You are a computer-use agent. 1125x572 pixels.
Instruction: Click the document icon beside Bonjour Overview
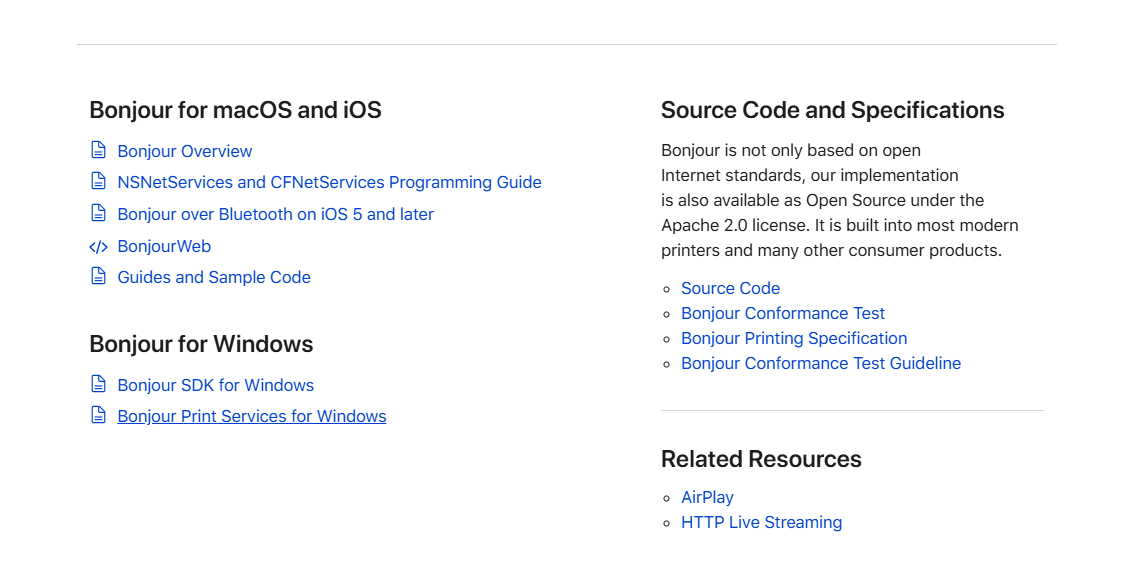click(x=98, y=150)
